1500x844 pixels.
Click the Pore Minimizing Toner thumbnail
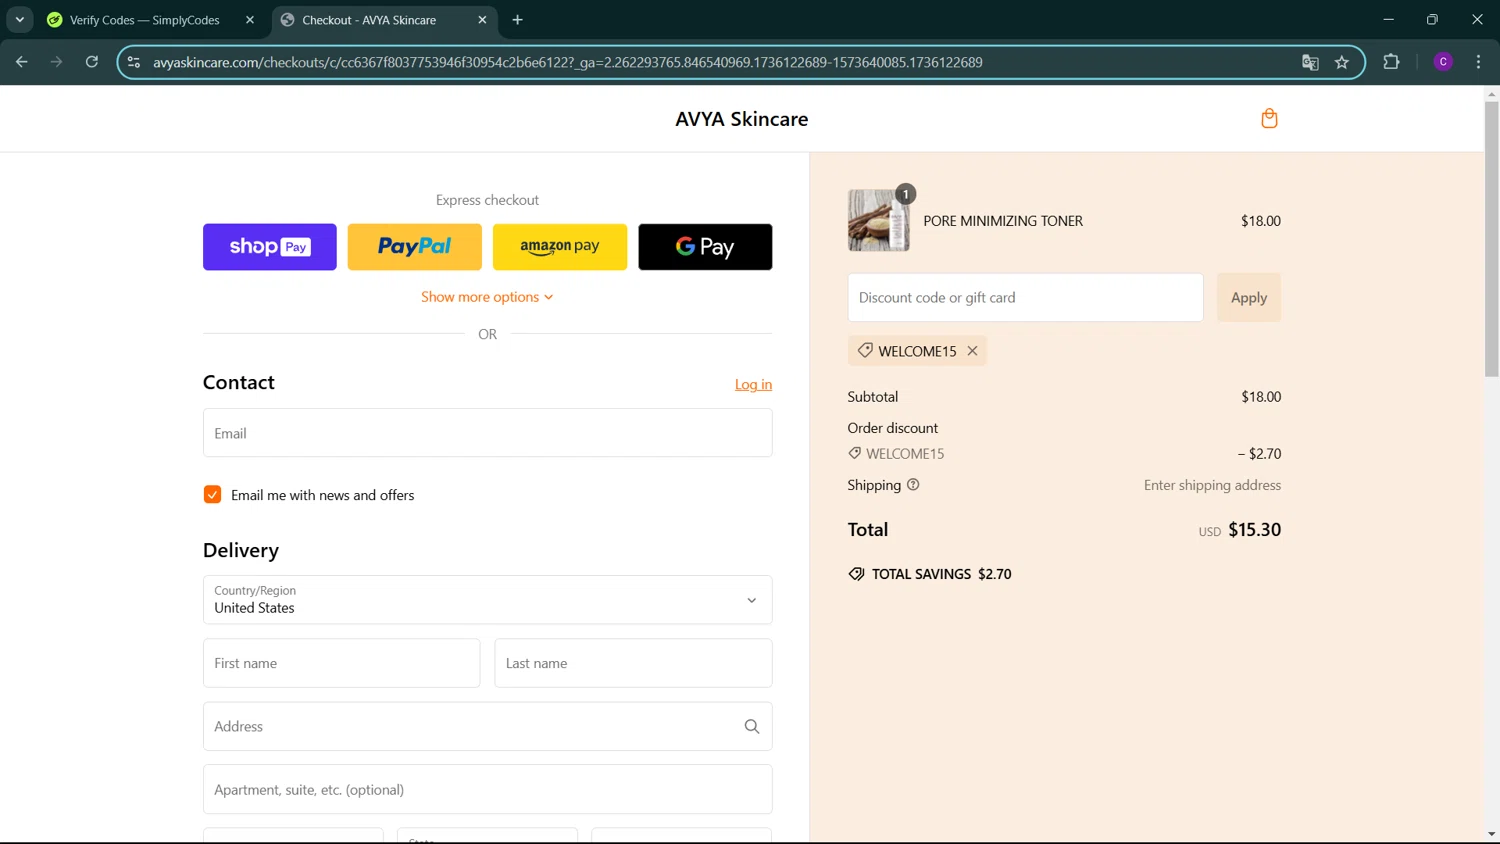coord(879,220)
